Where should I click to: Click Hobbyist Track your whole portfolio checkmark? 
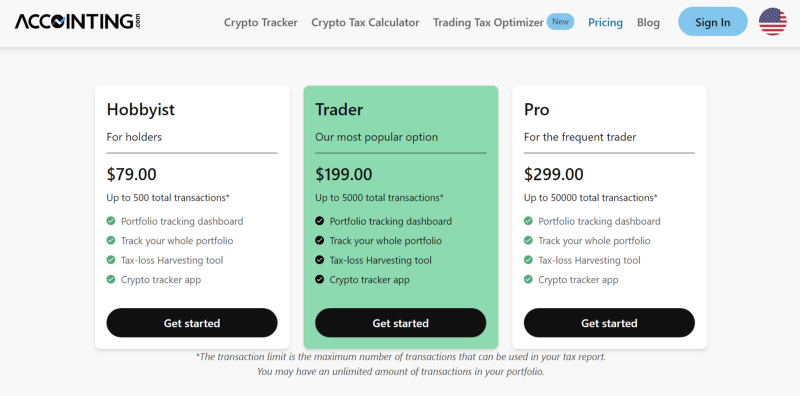click(111, 240)
